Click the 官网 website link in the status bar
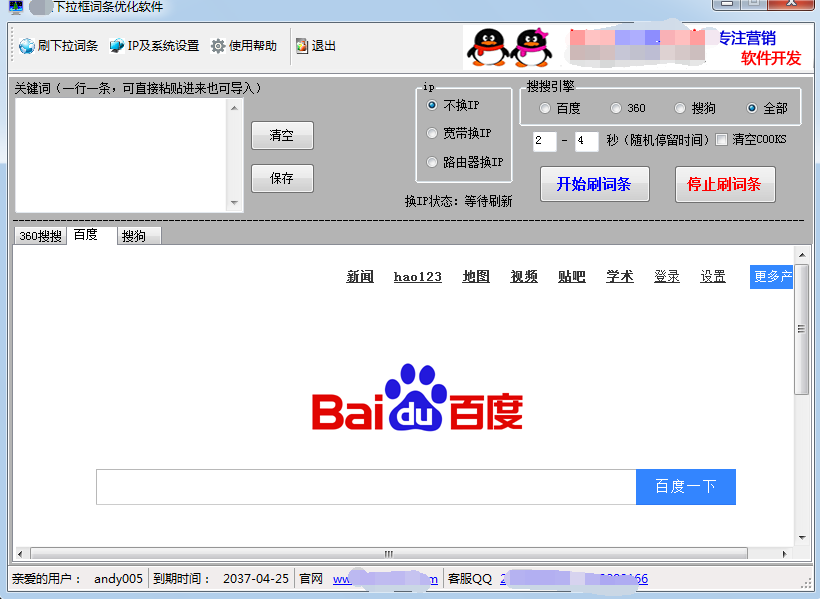Viewport: 820px width, 599px height. (385, 579)
